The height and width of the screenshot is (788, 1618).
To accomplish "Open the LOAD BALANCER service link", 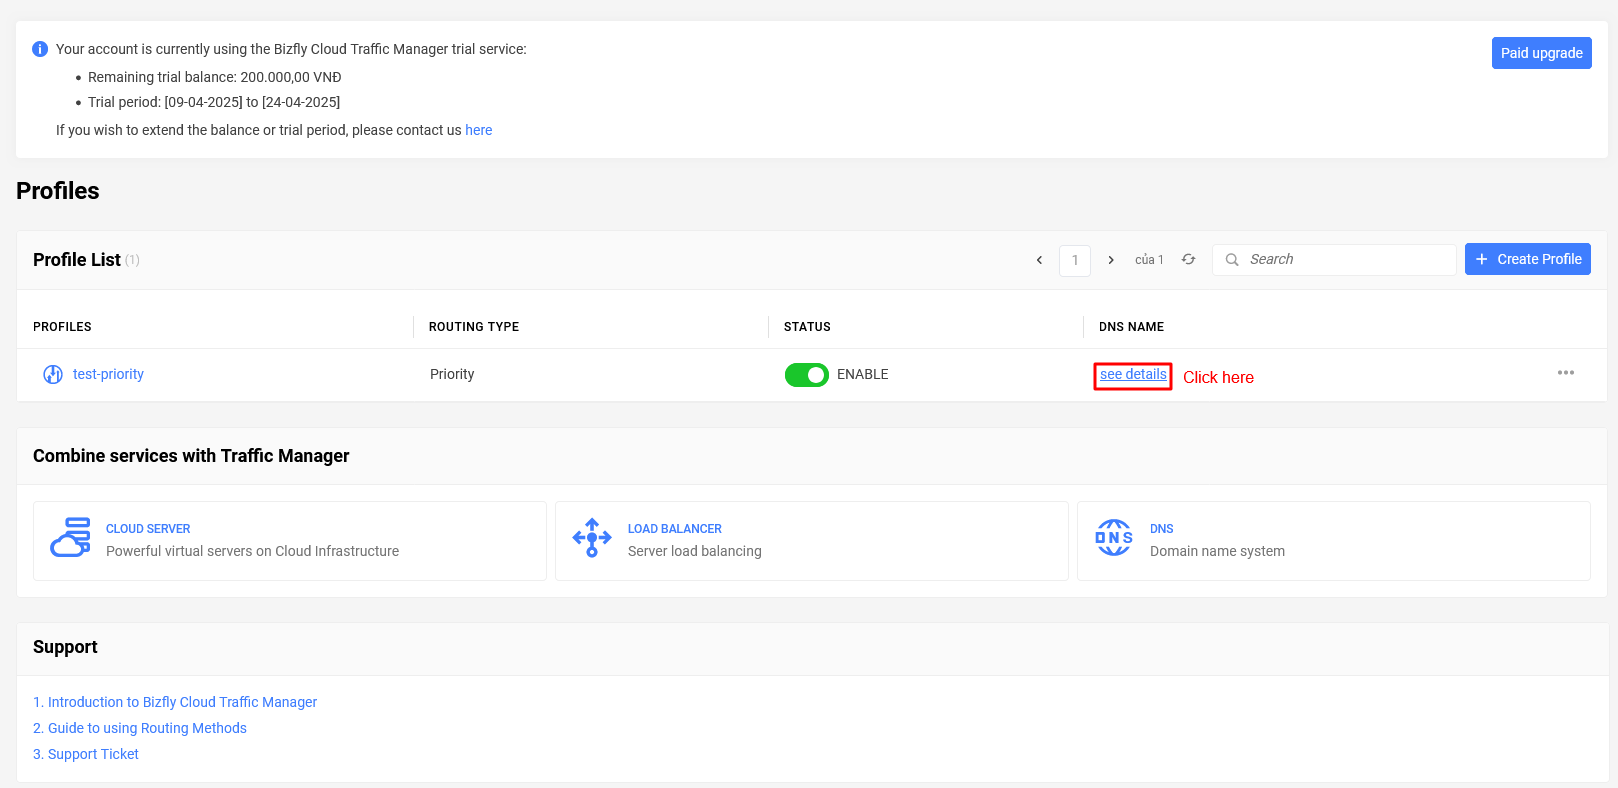I will pyautogui.click(x=675, y=529).
